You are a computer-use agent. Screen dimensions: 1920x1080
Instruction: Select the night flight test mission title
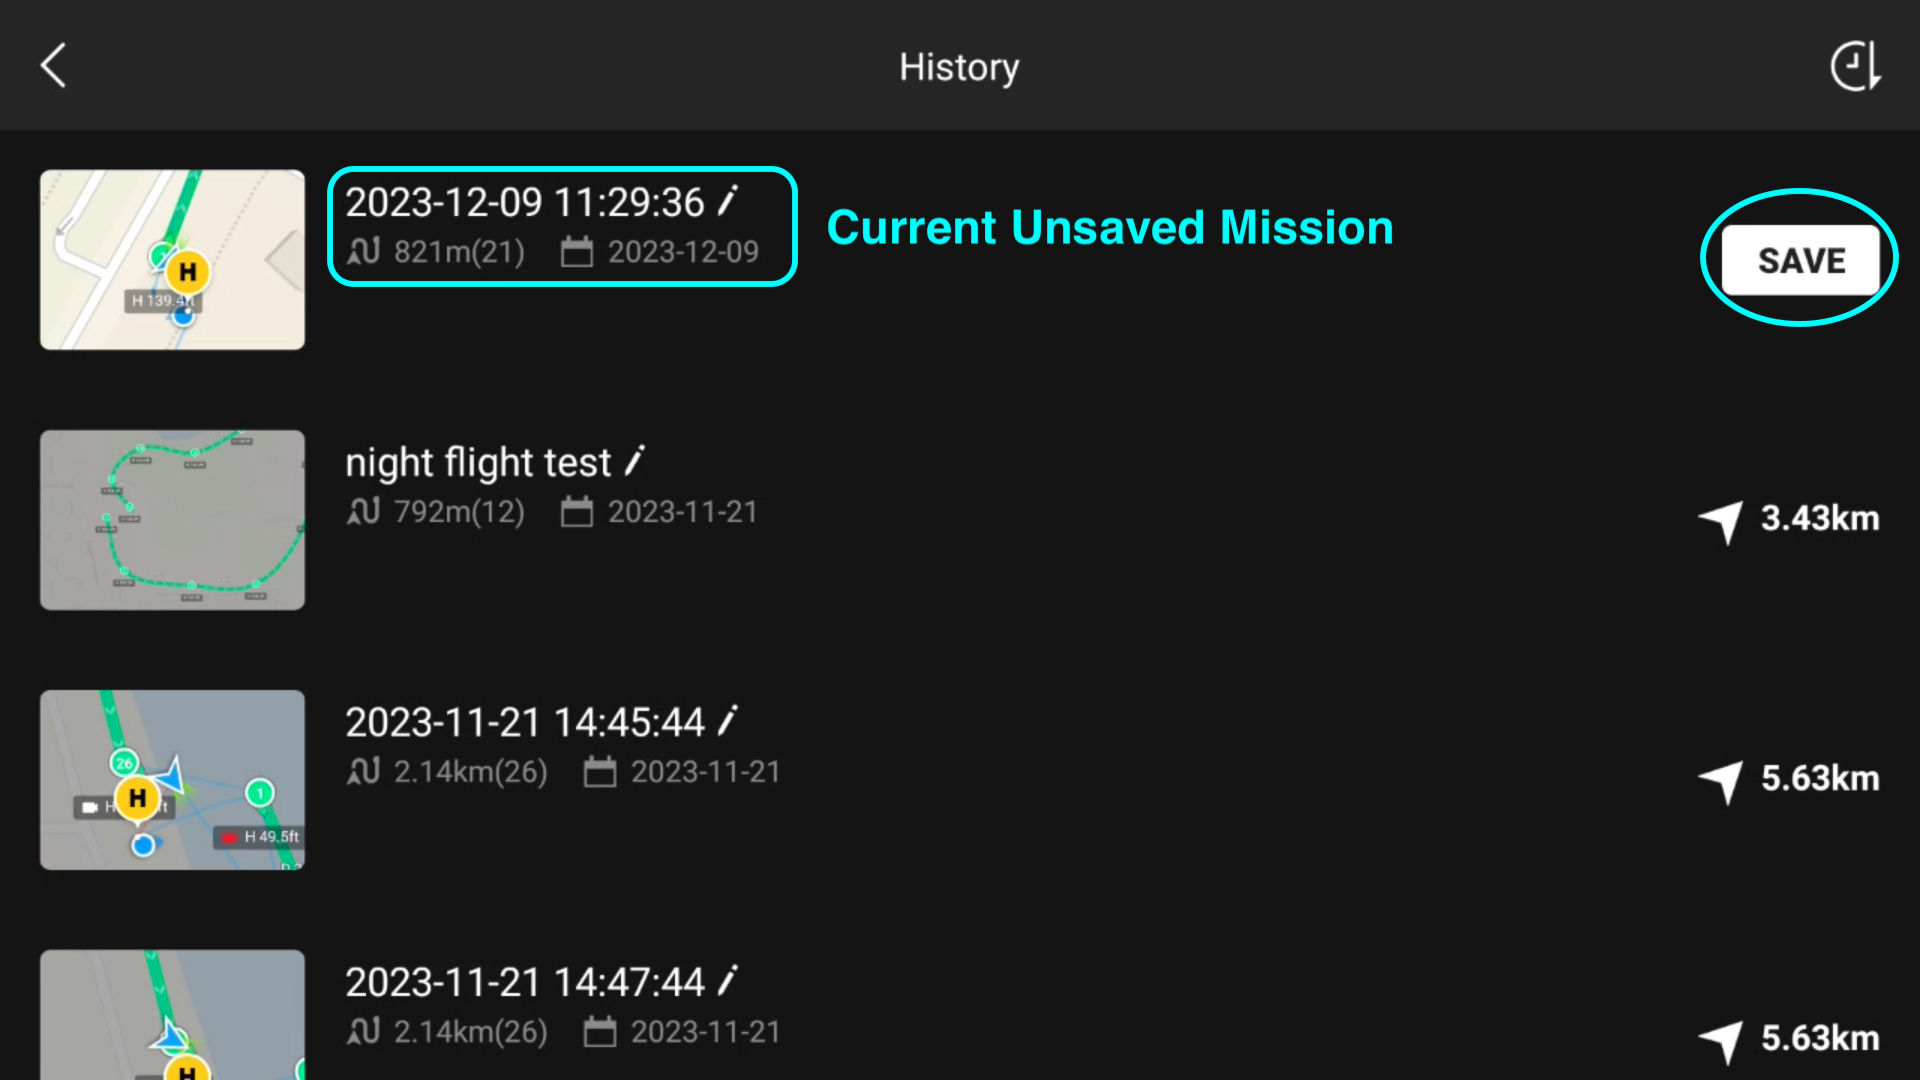tap(478, 463)
